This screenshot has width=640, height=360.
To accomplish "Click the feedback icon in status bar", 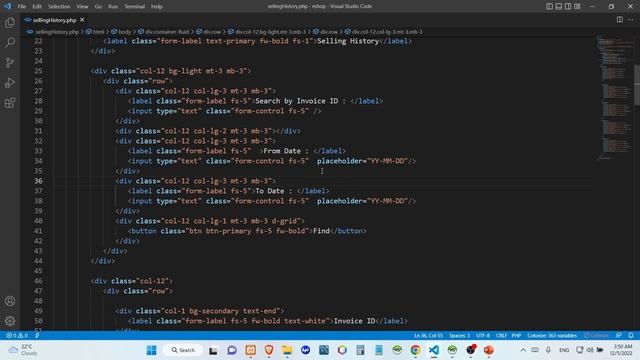I will [619, 336].
